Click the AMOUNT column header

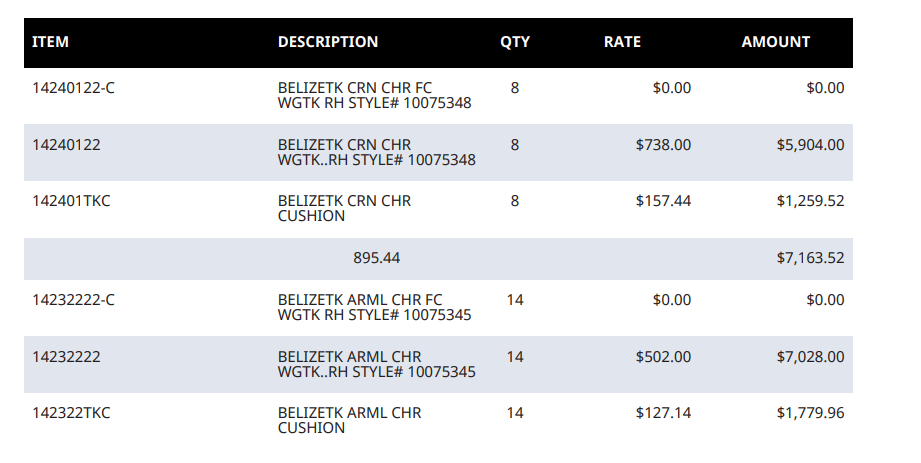[x=775, y=42]
